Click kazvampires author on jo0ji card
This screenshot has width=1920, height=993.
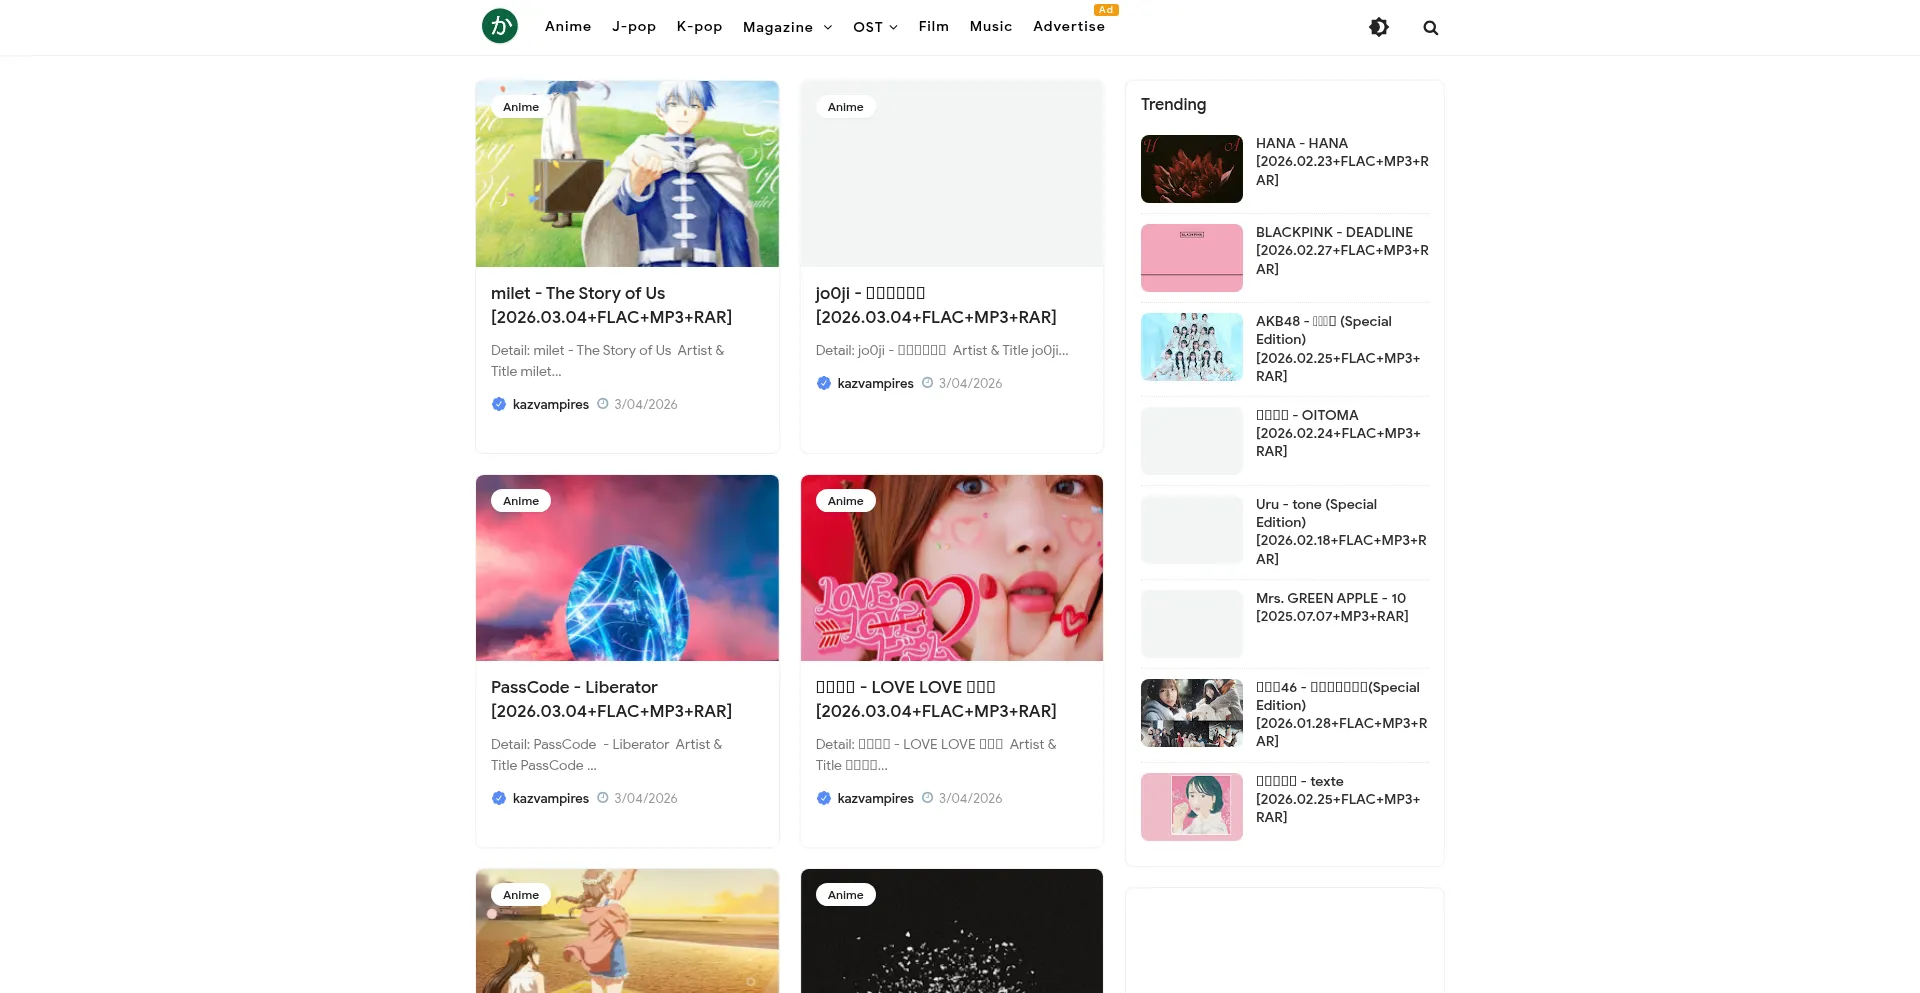coord(876,383)
